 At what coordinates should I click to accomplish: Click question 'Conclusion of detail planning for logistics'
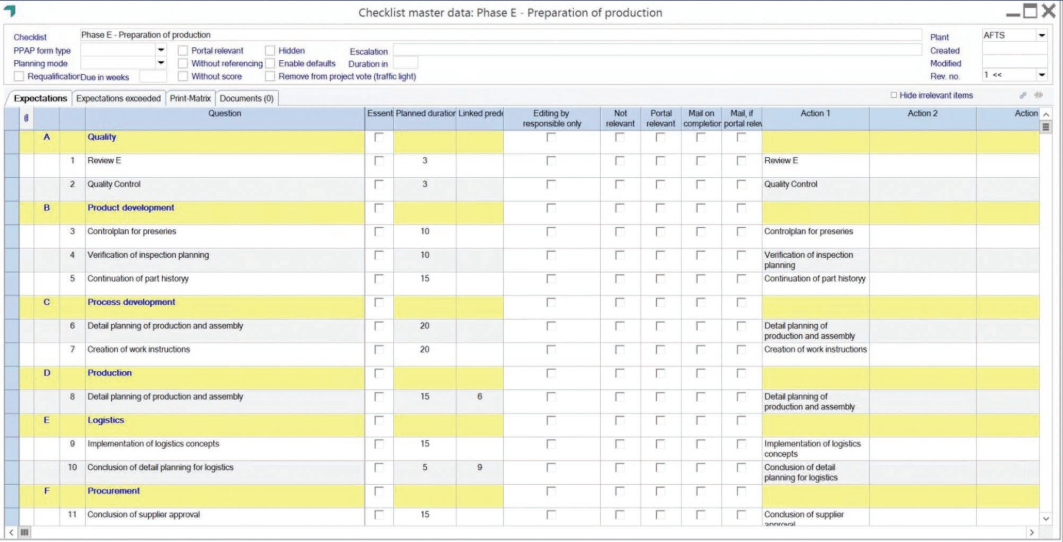[x=160, y=468]
